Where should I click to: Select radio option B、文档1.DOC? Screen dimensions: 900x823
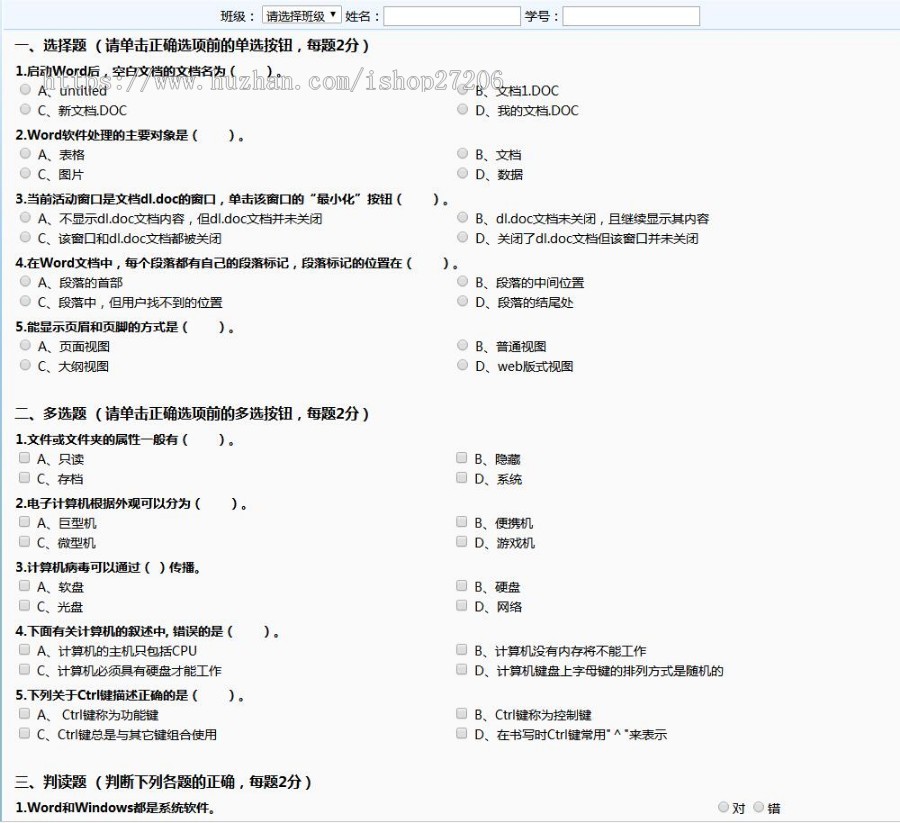(463, 90)
